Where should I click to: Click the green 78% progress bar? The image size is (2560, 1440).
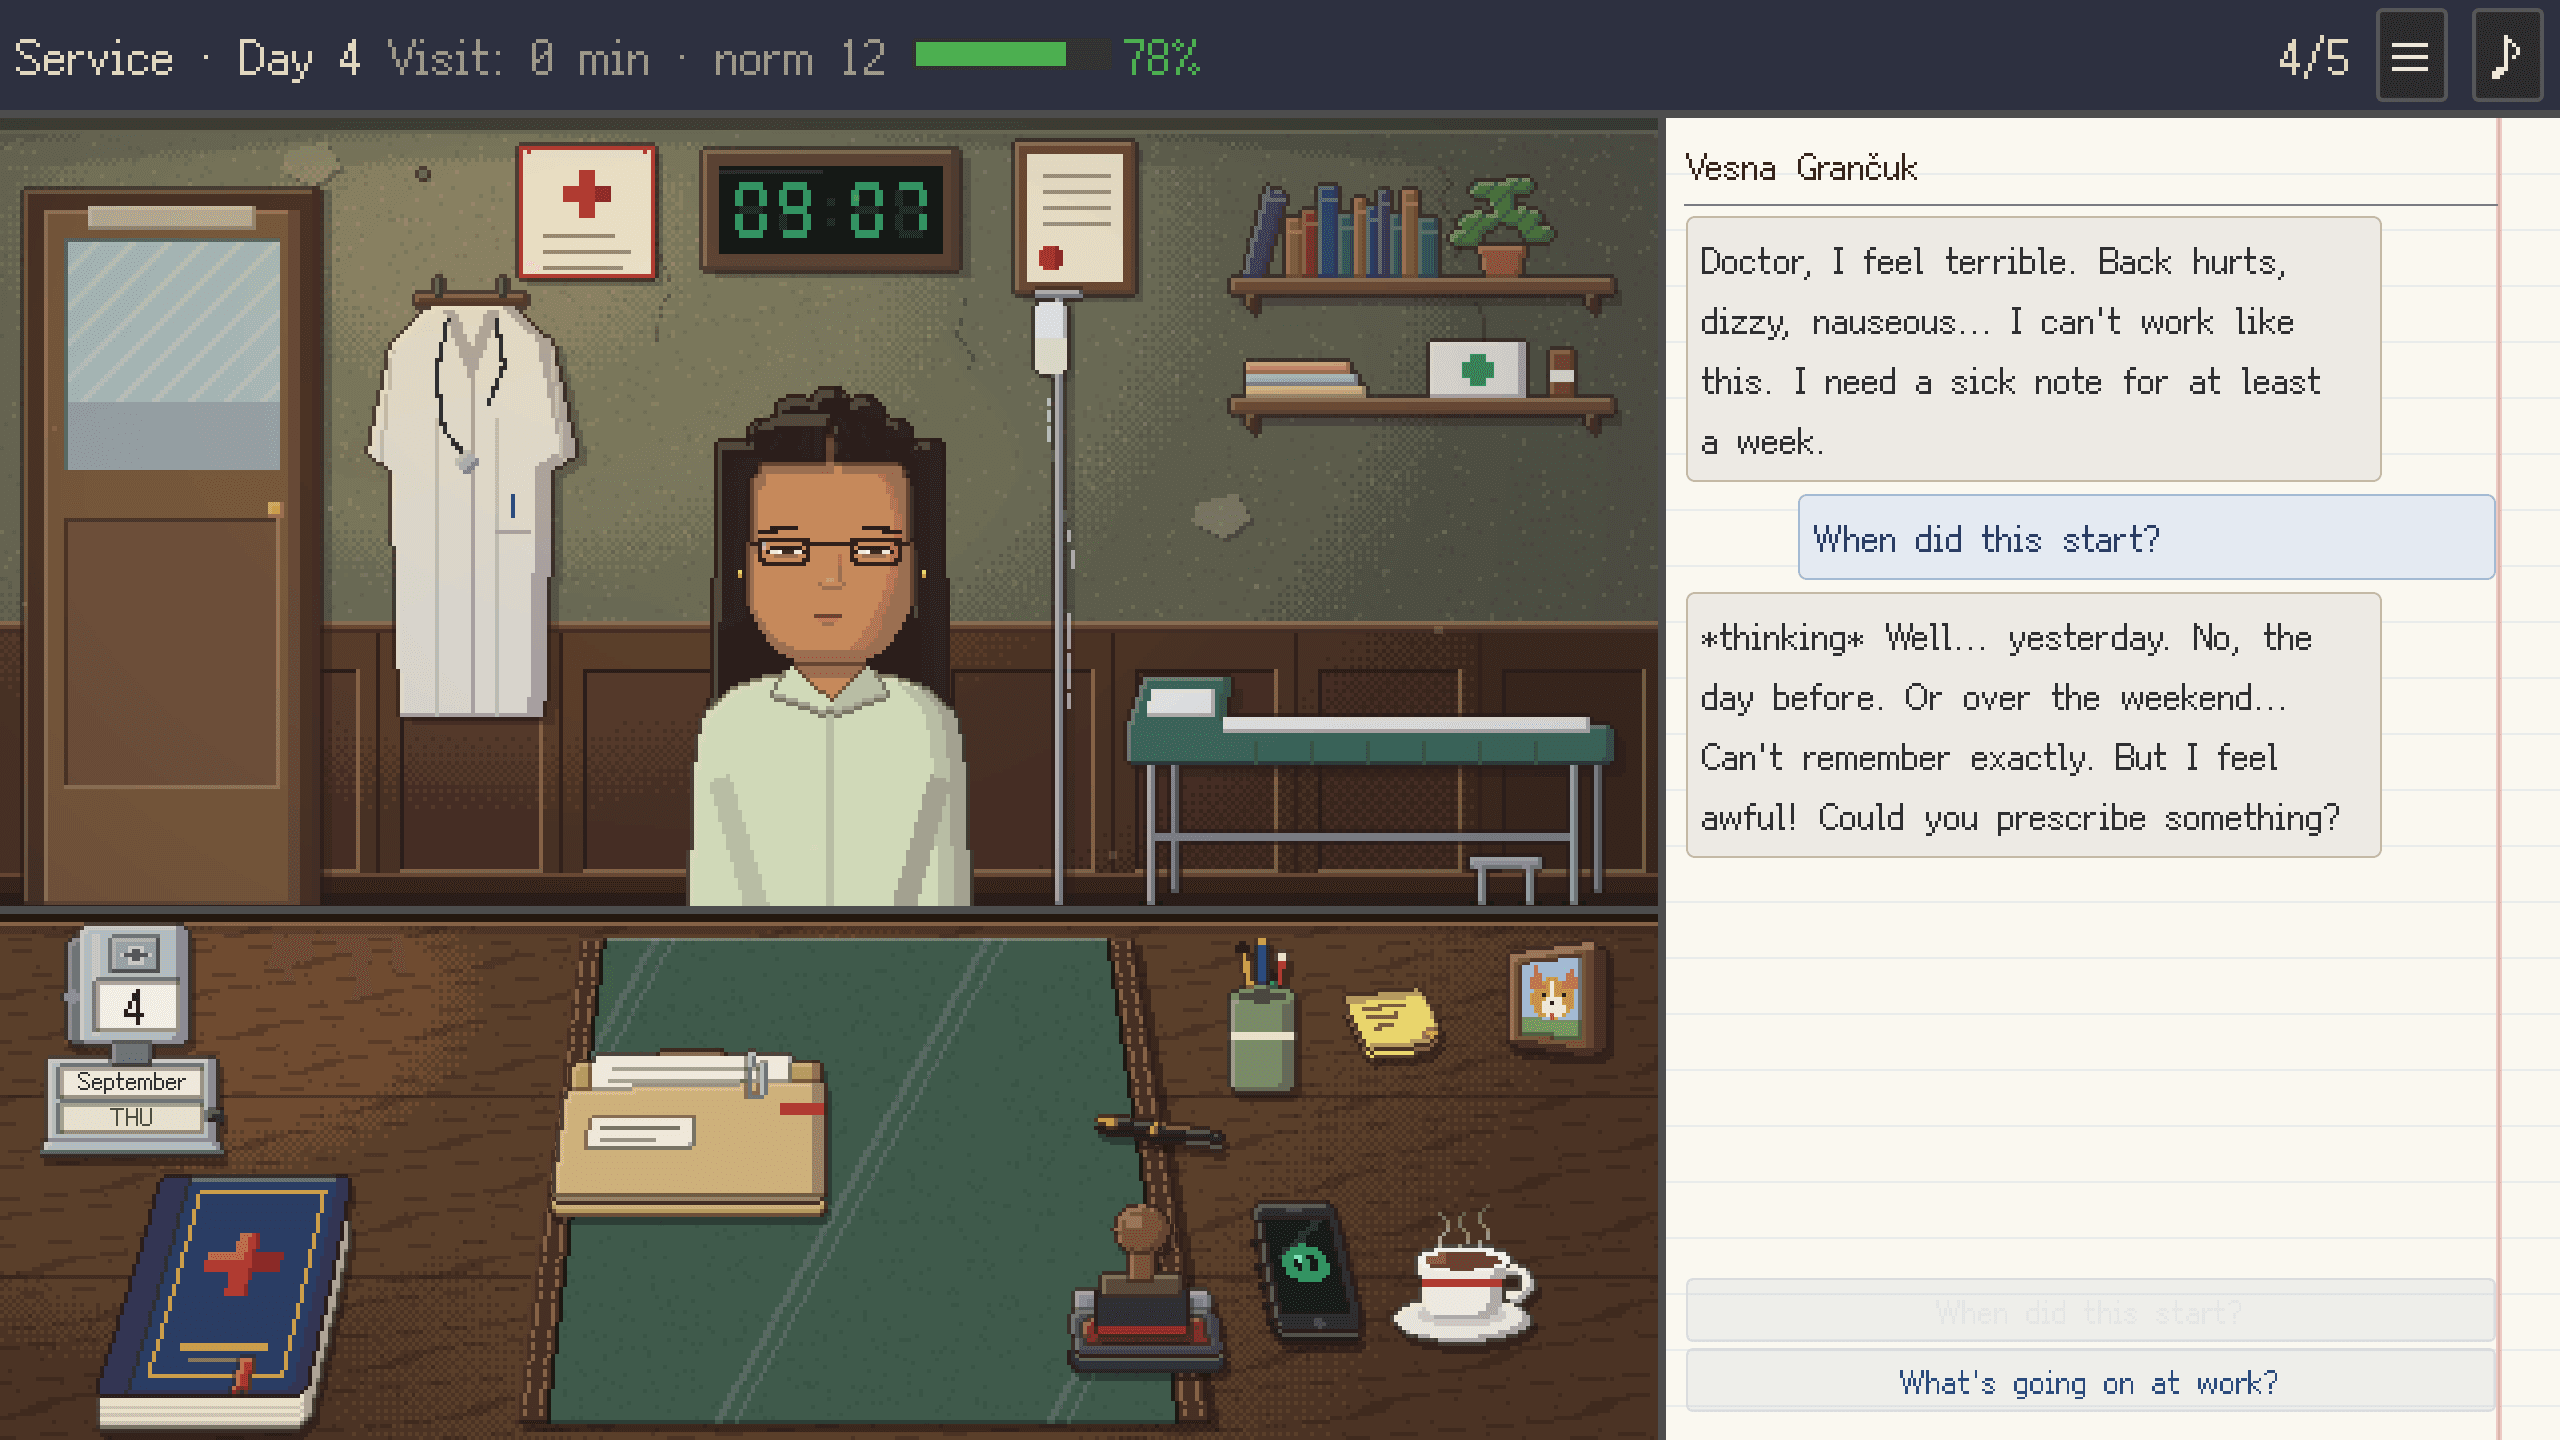pos(1012,55)
